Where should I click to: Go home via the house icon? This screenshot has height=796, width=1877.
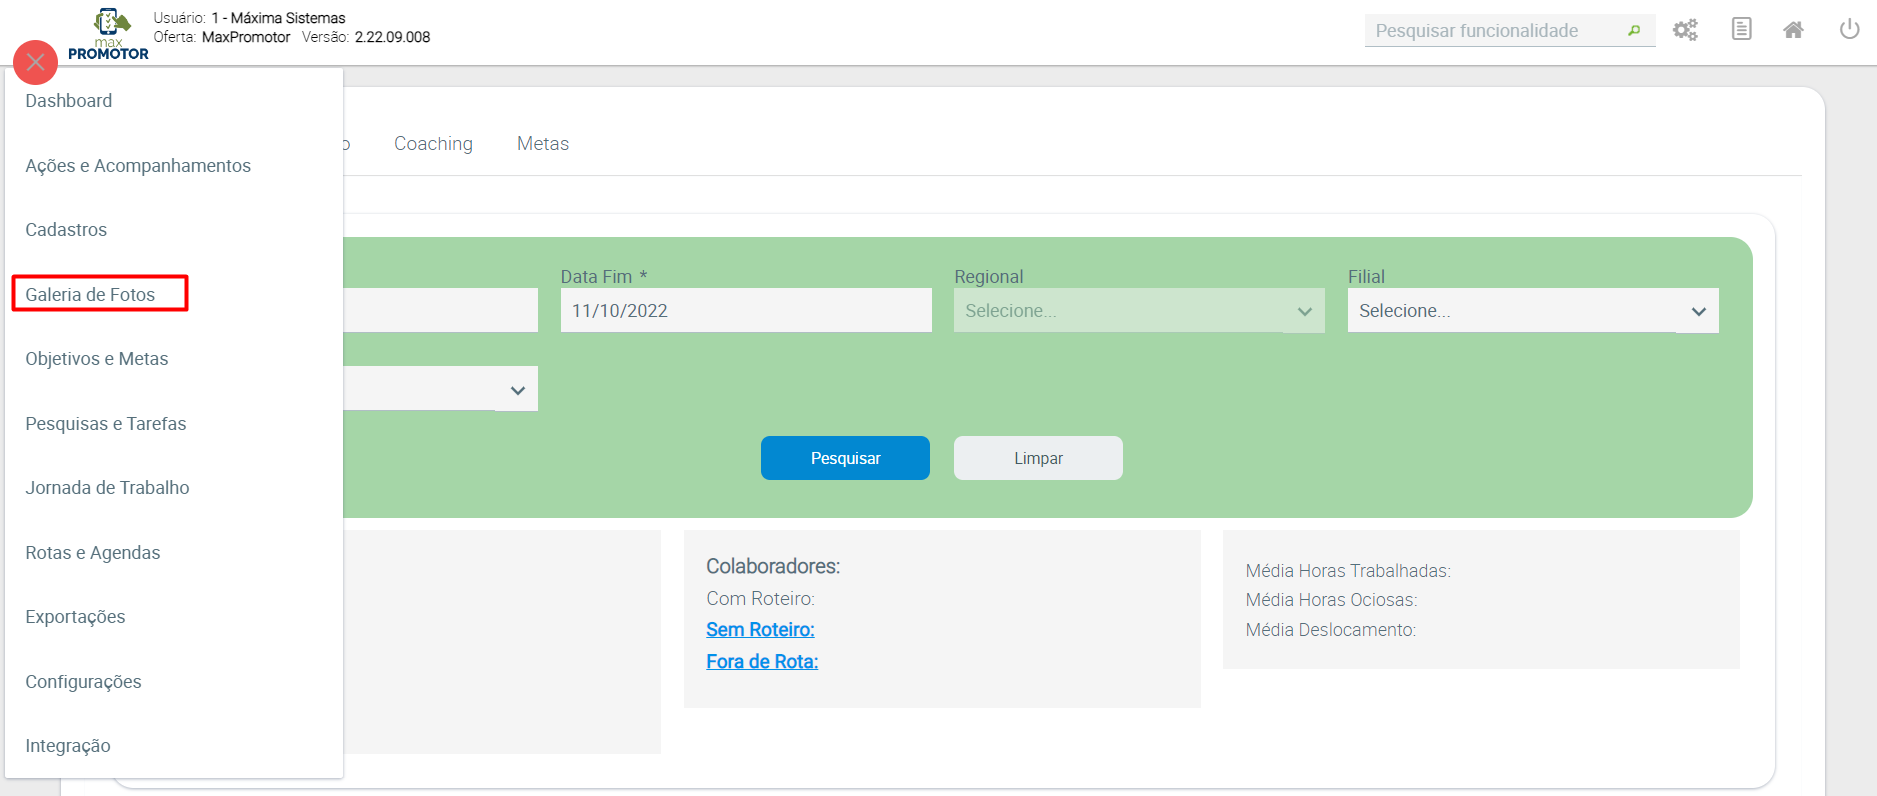1793,30
